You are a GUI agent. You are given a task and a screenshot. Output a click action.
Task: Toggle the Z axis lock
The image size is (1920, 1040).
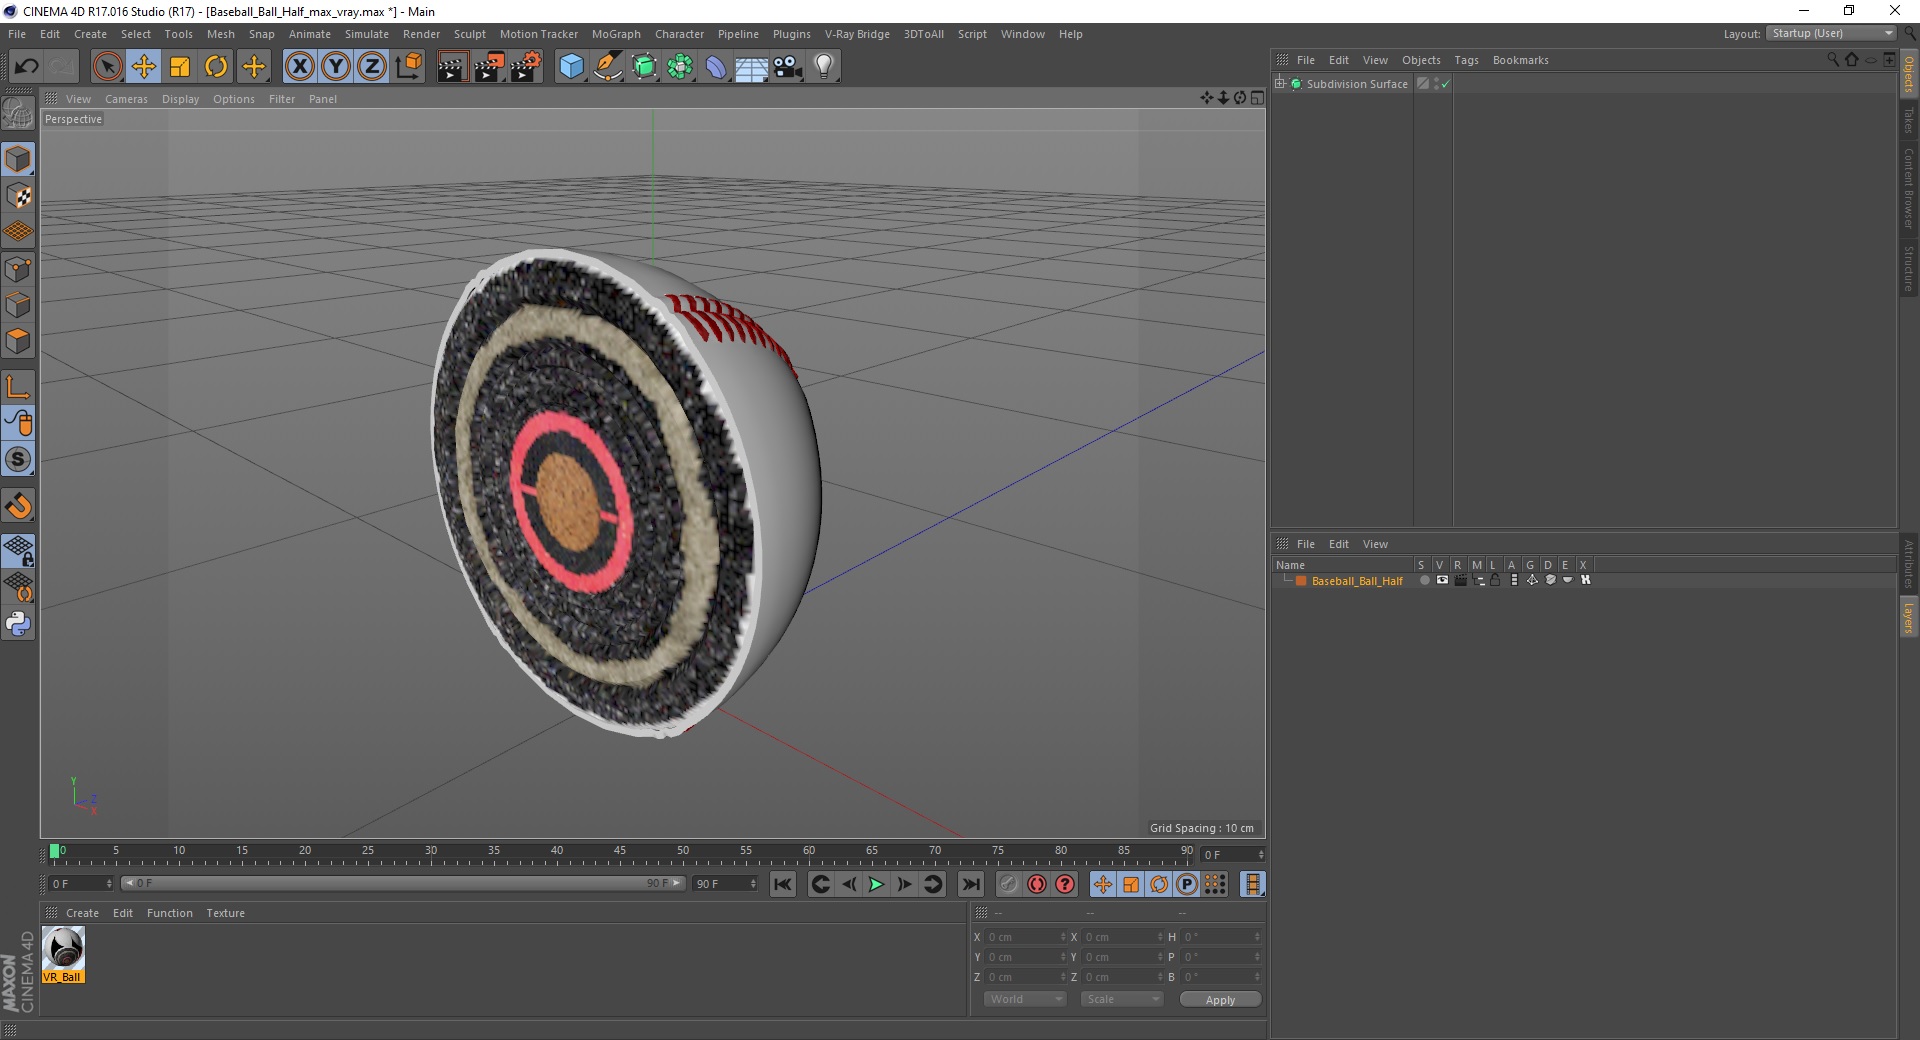click(x=372, y=67)
